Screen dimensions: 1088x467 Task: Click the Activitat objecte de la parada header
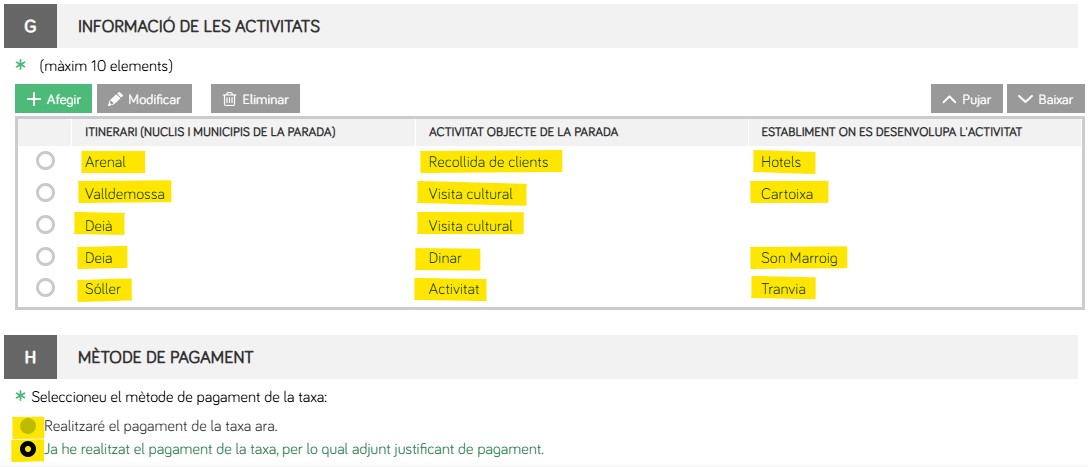(523, 132)
